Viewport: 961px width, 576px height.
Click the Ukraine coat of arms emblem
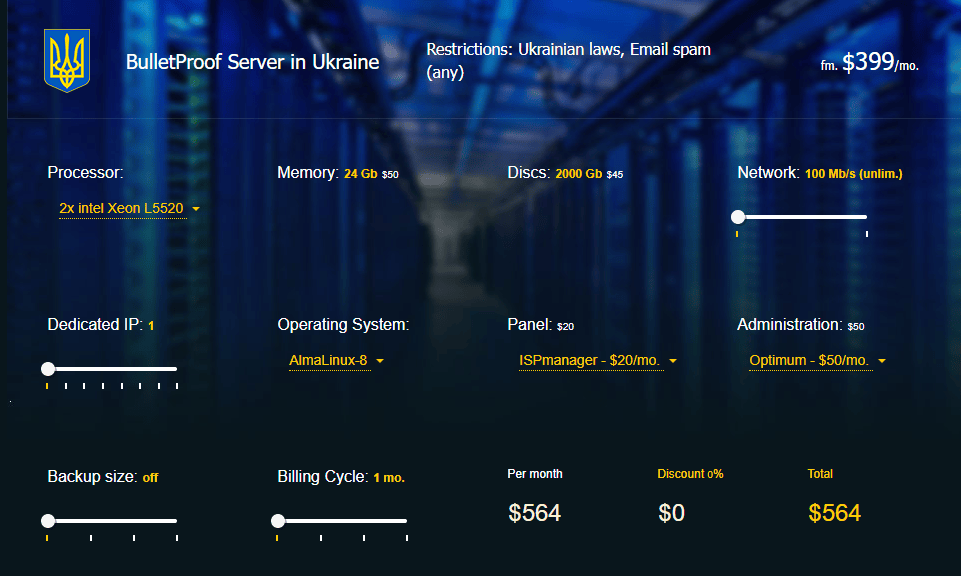point(67,60)
